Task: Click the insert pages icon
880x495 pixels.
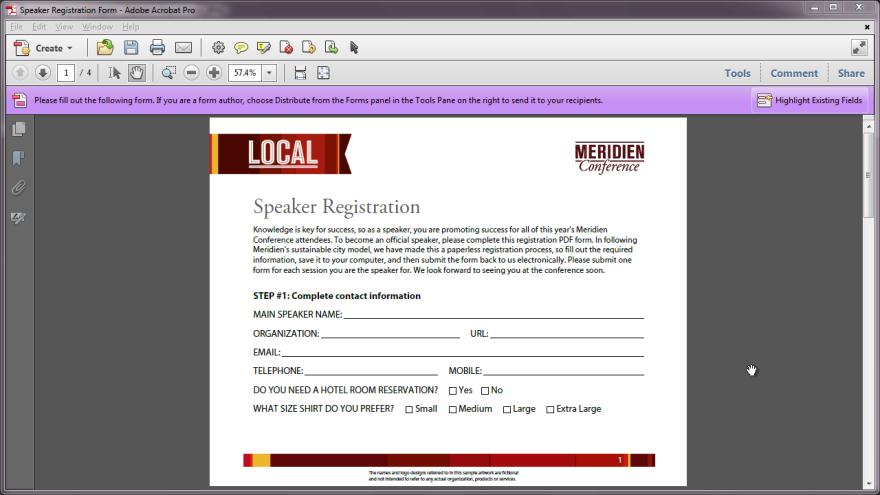Action: pos(331,48)
